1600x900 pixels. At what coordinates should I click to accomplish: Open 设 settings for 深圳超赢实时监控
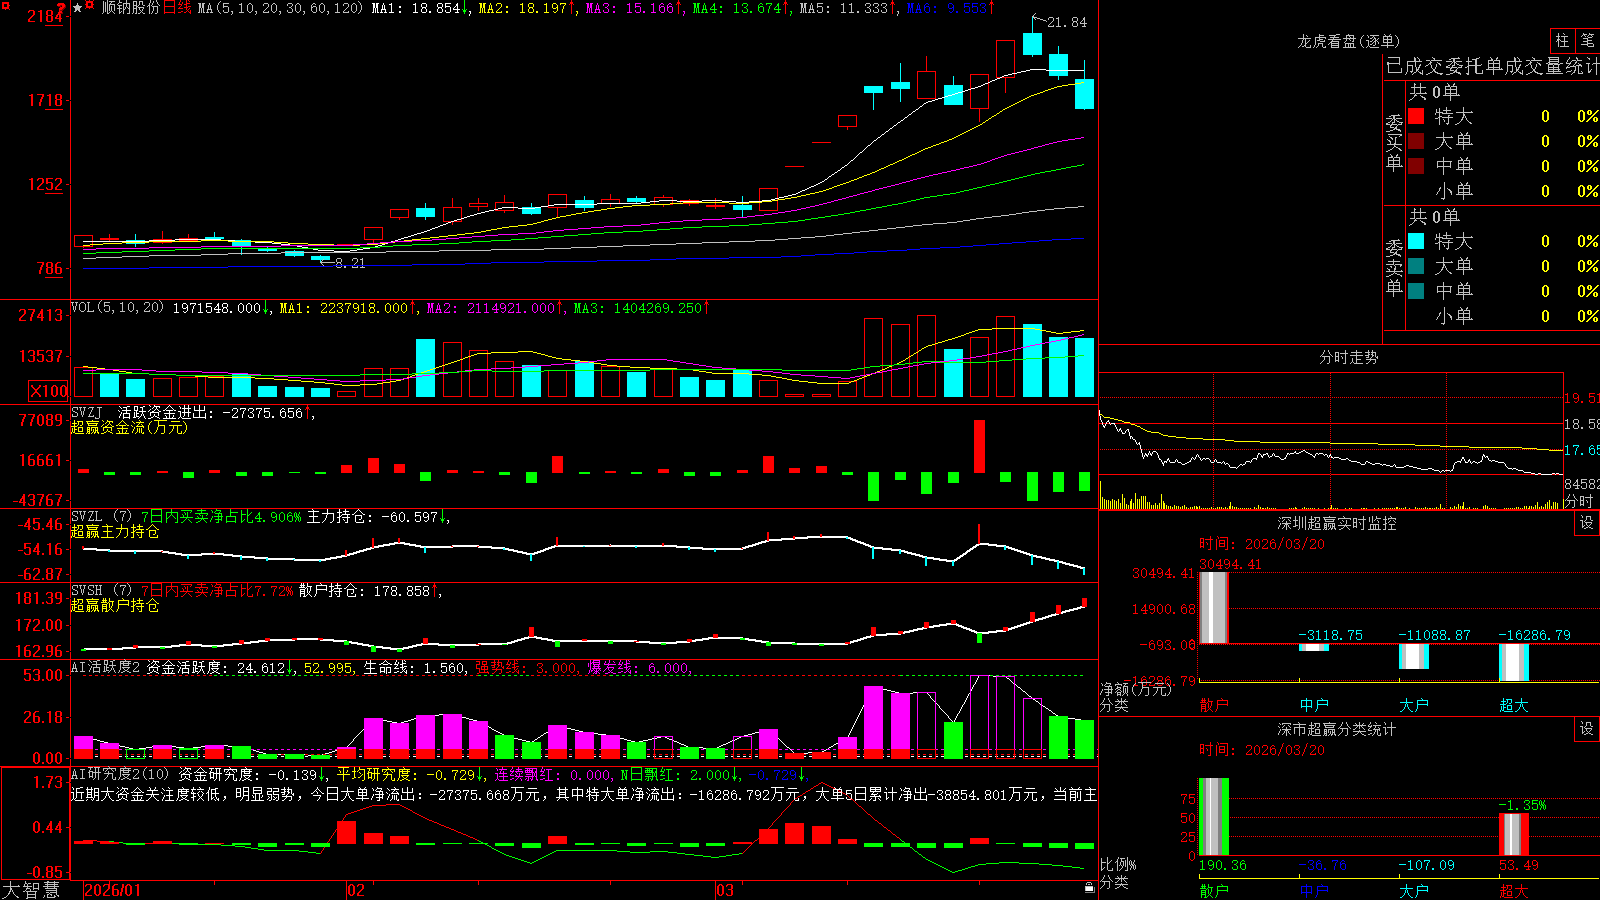[1587, 523]
